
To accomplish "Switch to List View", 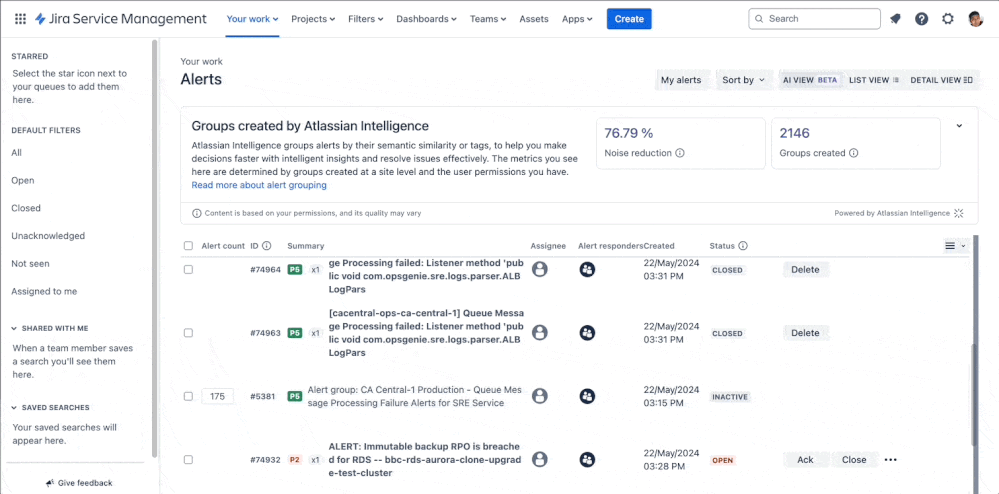I will point(873,80).
